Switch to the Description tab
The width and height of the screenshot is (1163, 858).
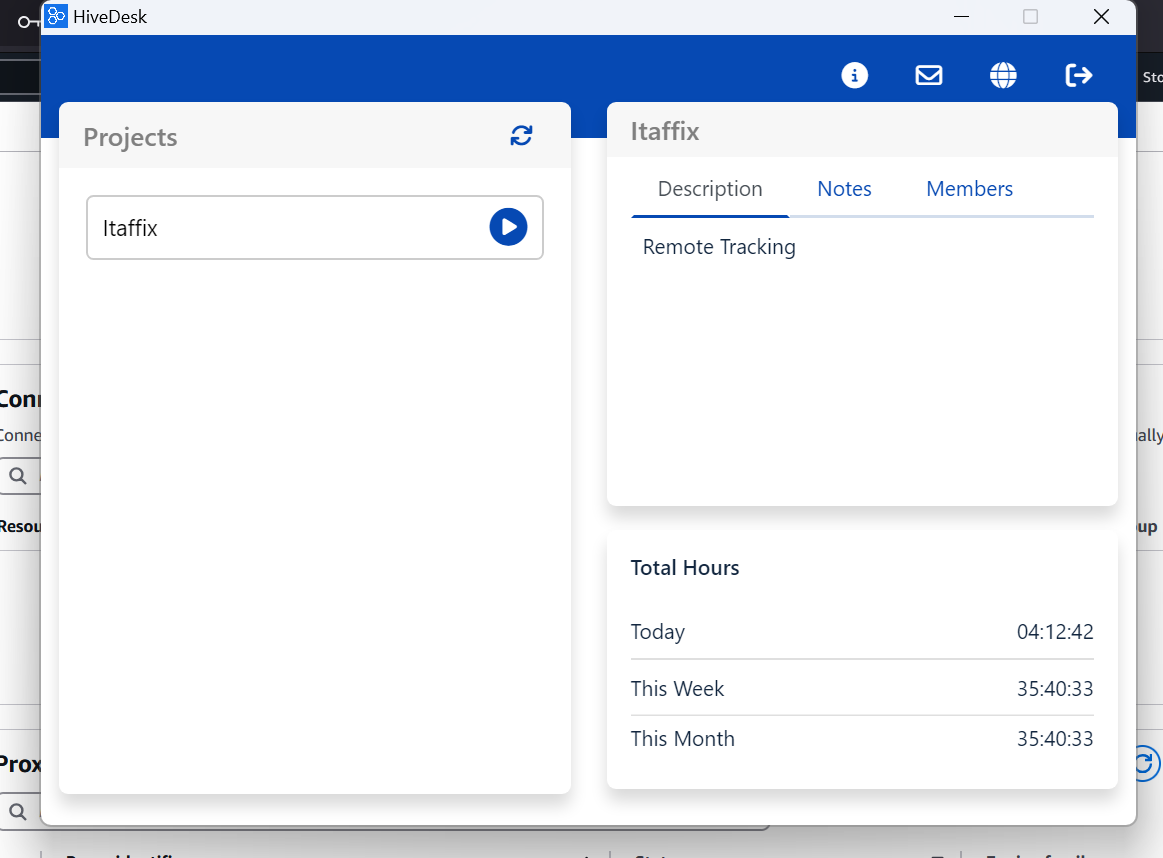coord(710,189)
